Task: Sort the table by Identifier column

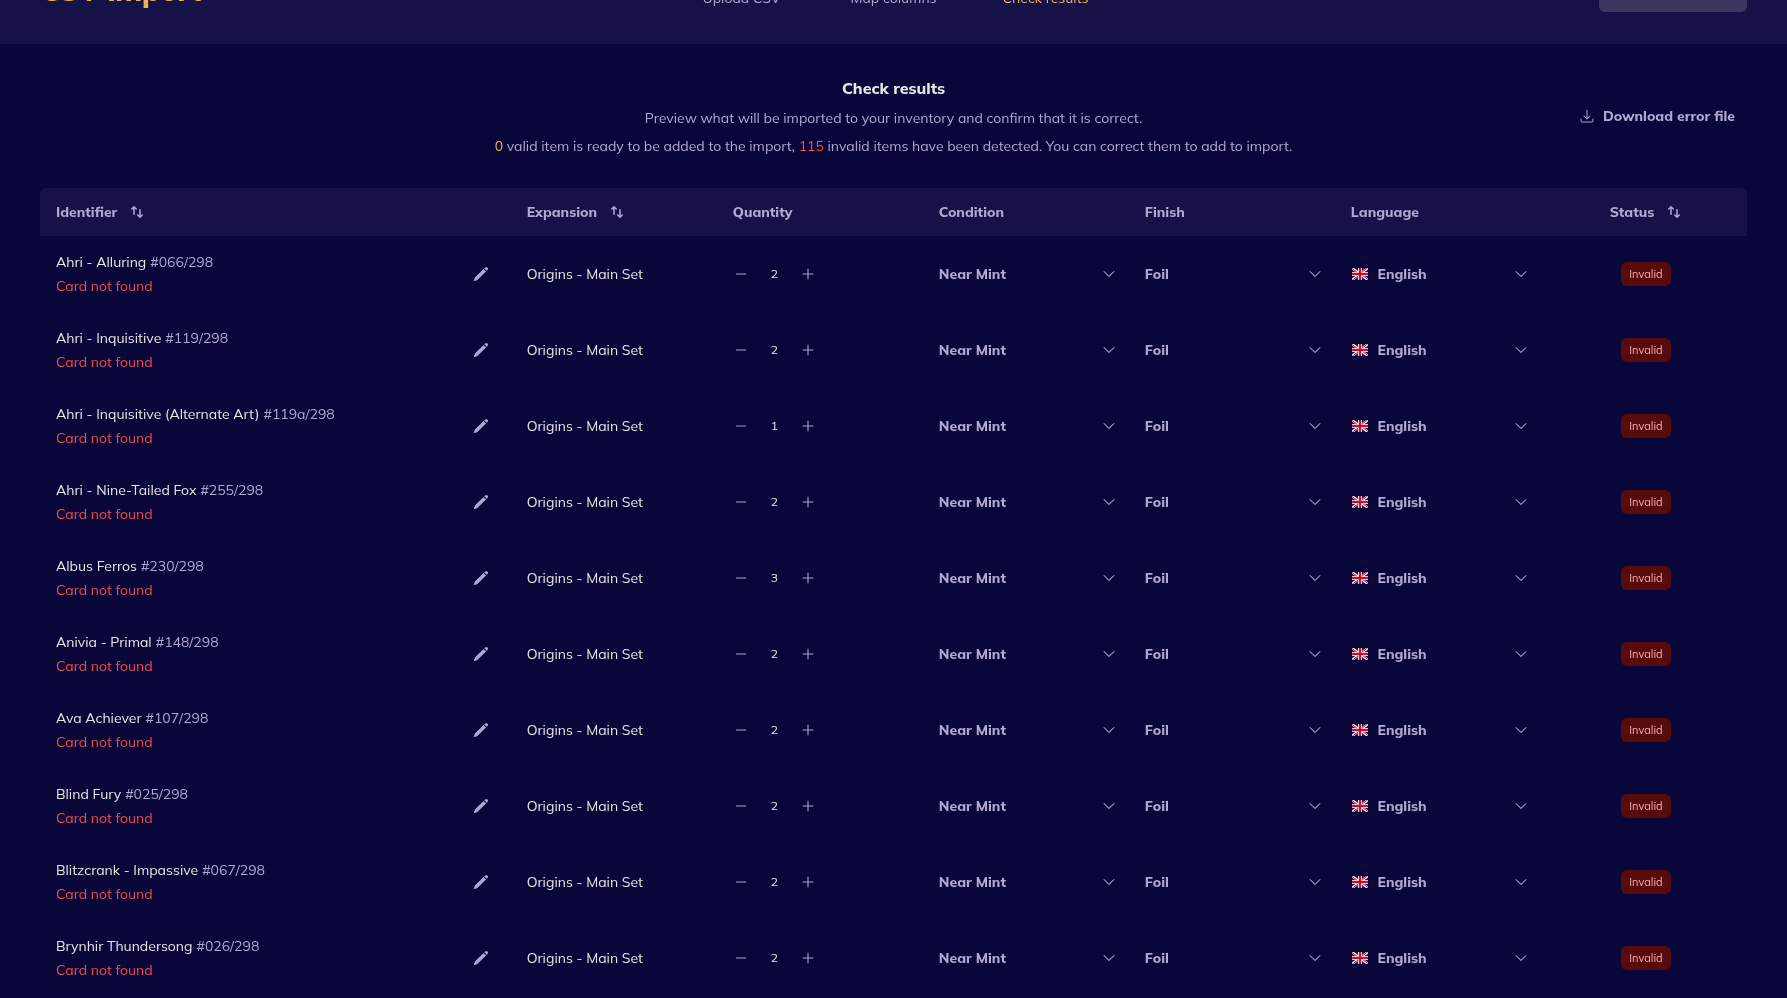Action: (137, 212)
